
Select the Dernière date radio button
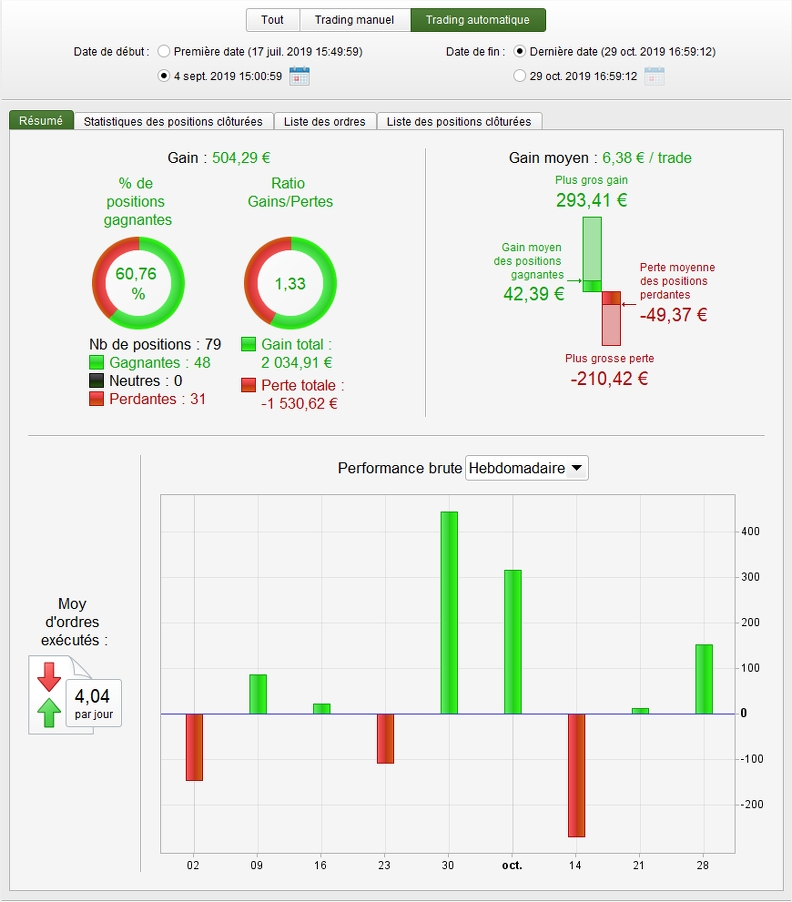pos(519,51)
